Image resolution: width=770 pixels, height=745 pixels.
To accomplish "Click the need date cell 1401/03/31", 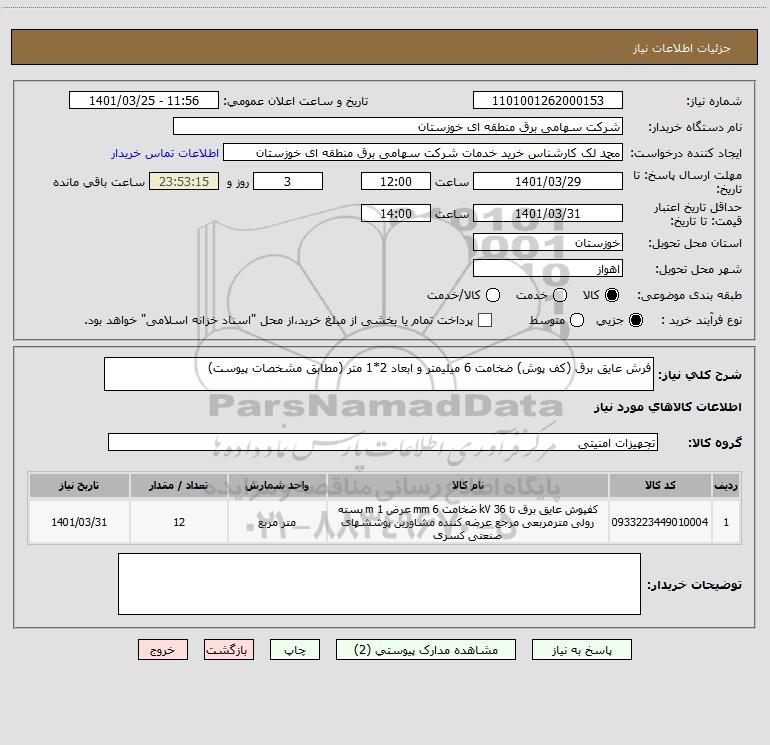I will (79, 522).
